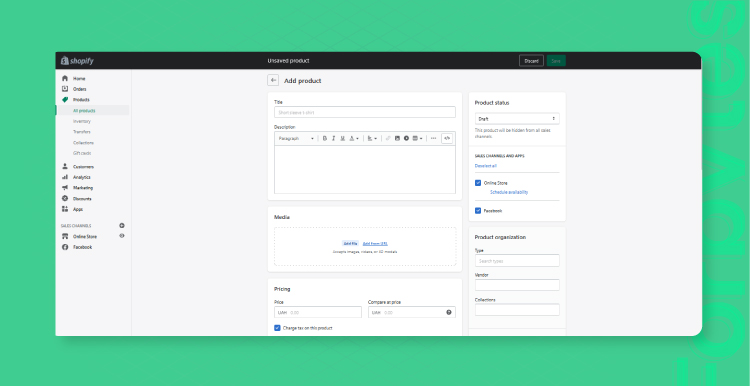The width and height of the screenshot is (750, 386).
Task: Click the Discard button
Action: point(531,61)
